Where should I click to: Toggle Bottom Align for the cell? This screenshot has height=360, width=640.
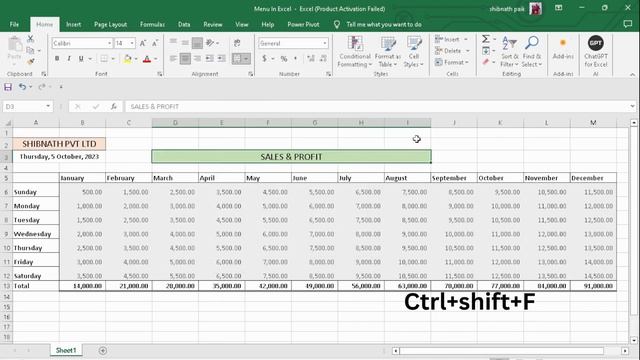pos(197,42)
